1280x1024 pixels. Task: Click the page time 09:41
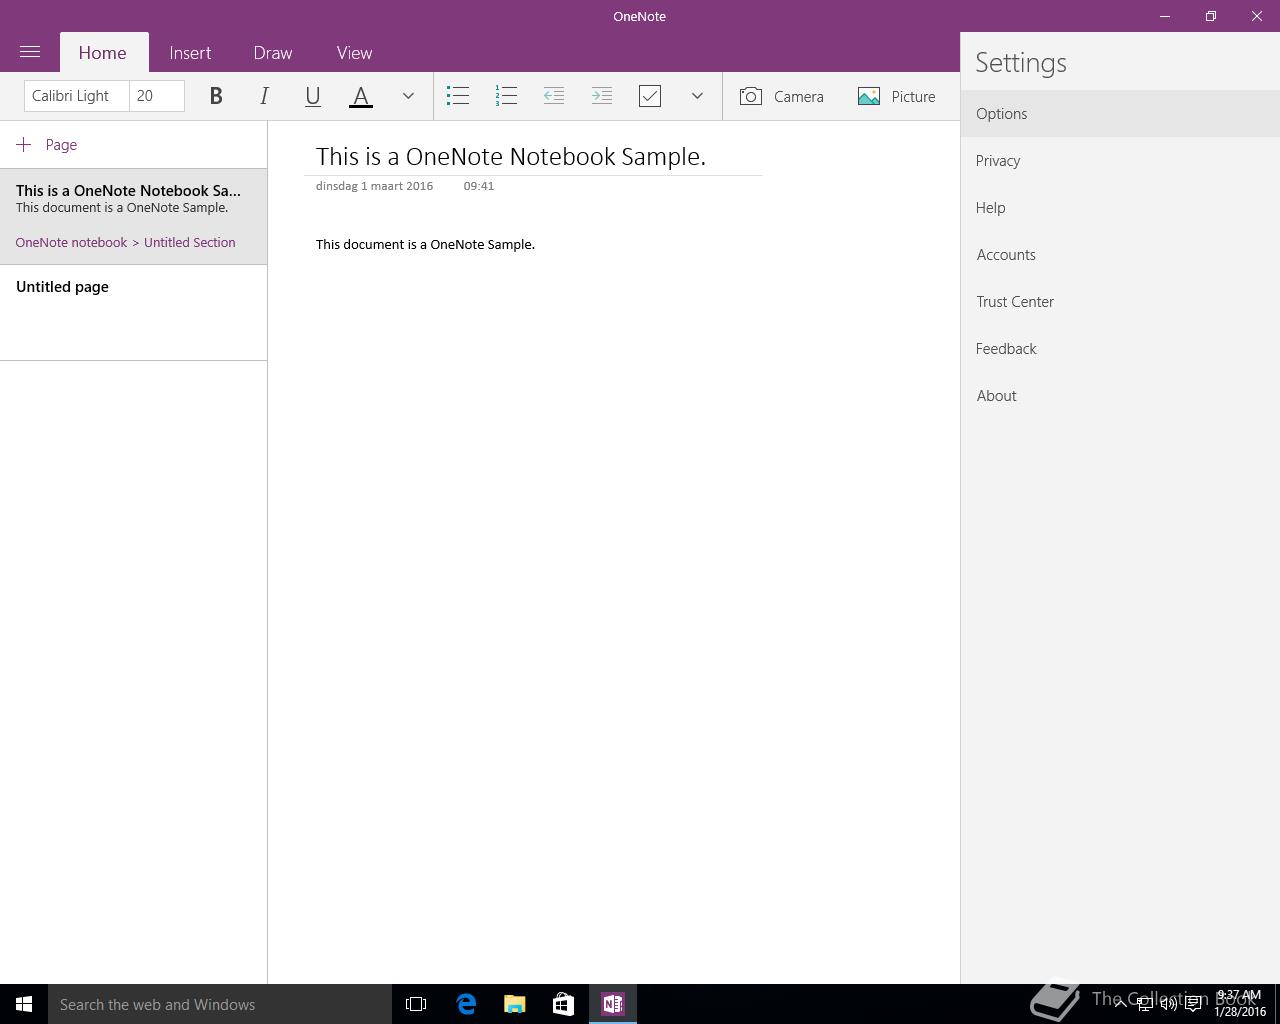478,186
